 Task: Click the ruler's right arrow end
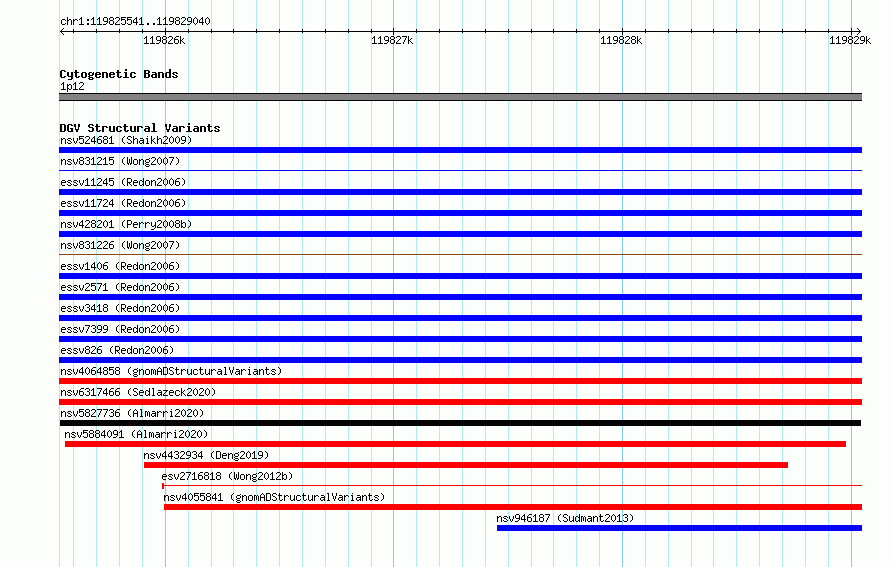click(x=858, y=32)
